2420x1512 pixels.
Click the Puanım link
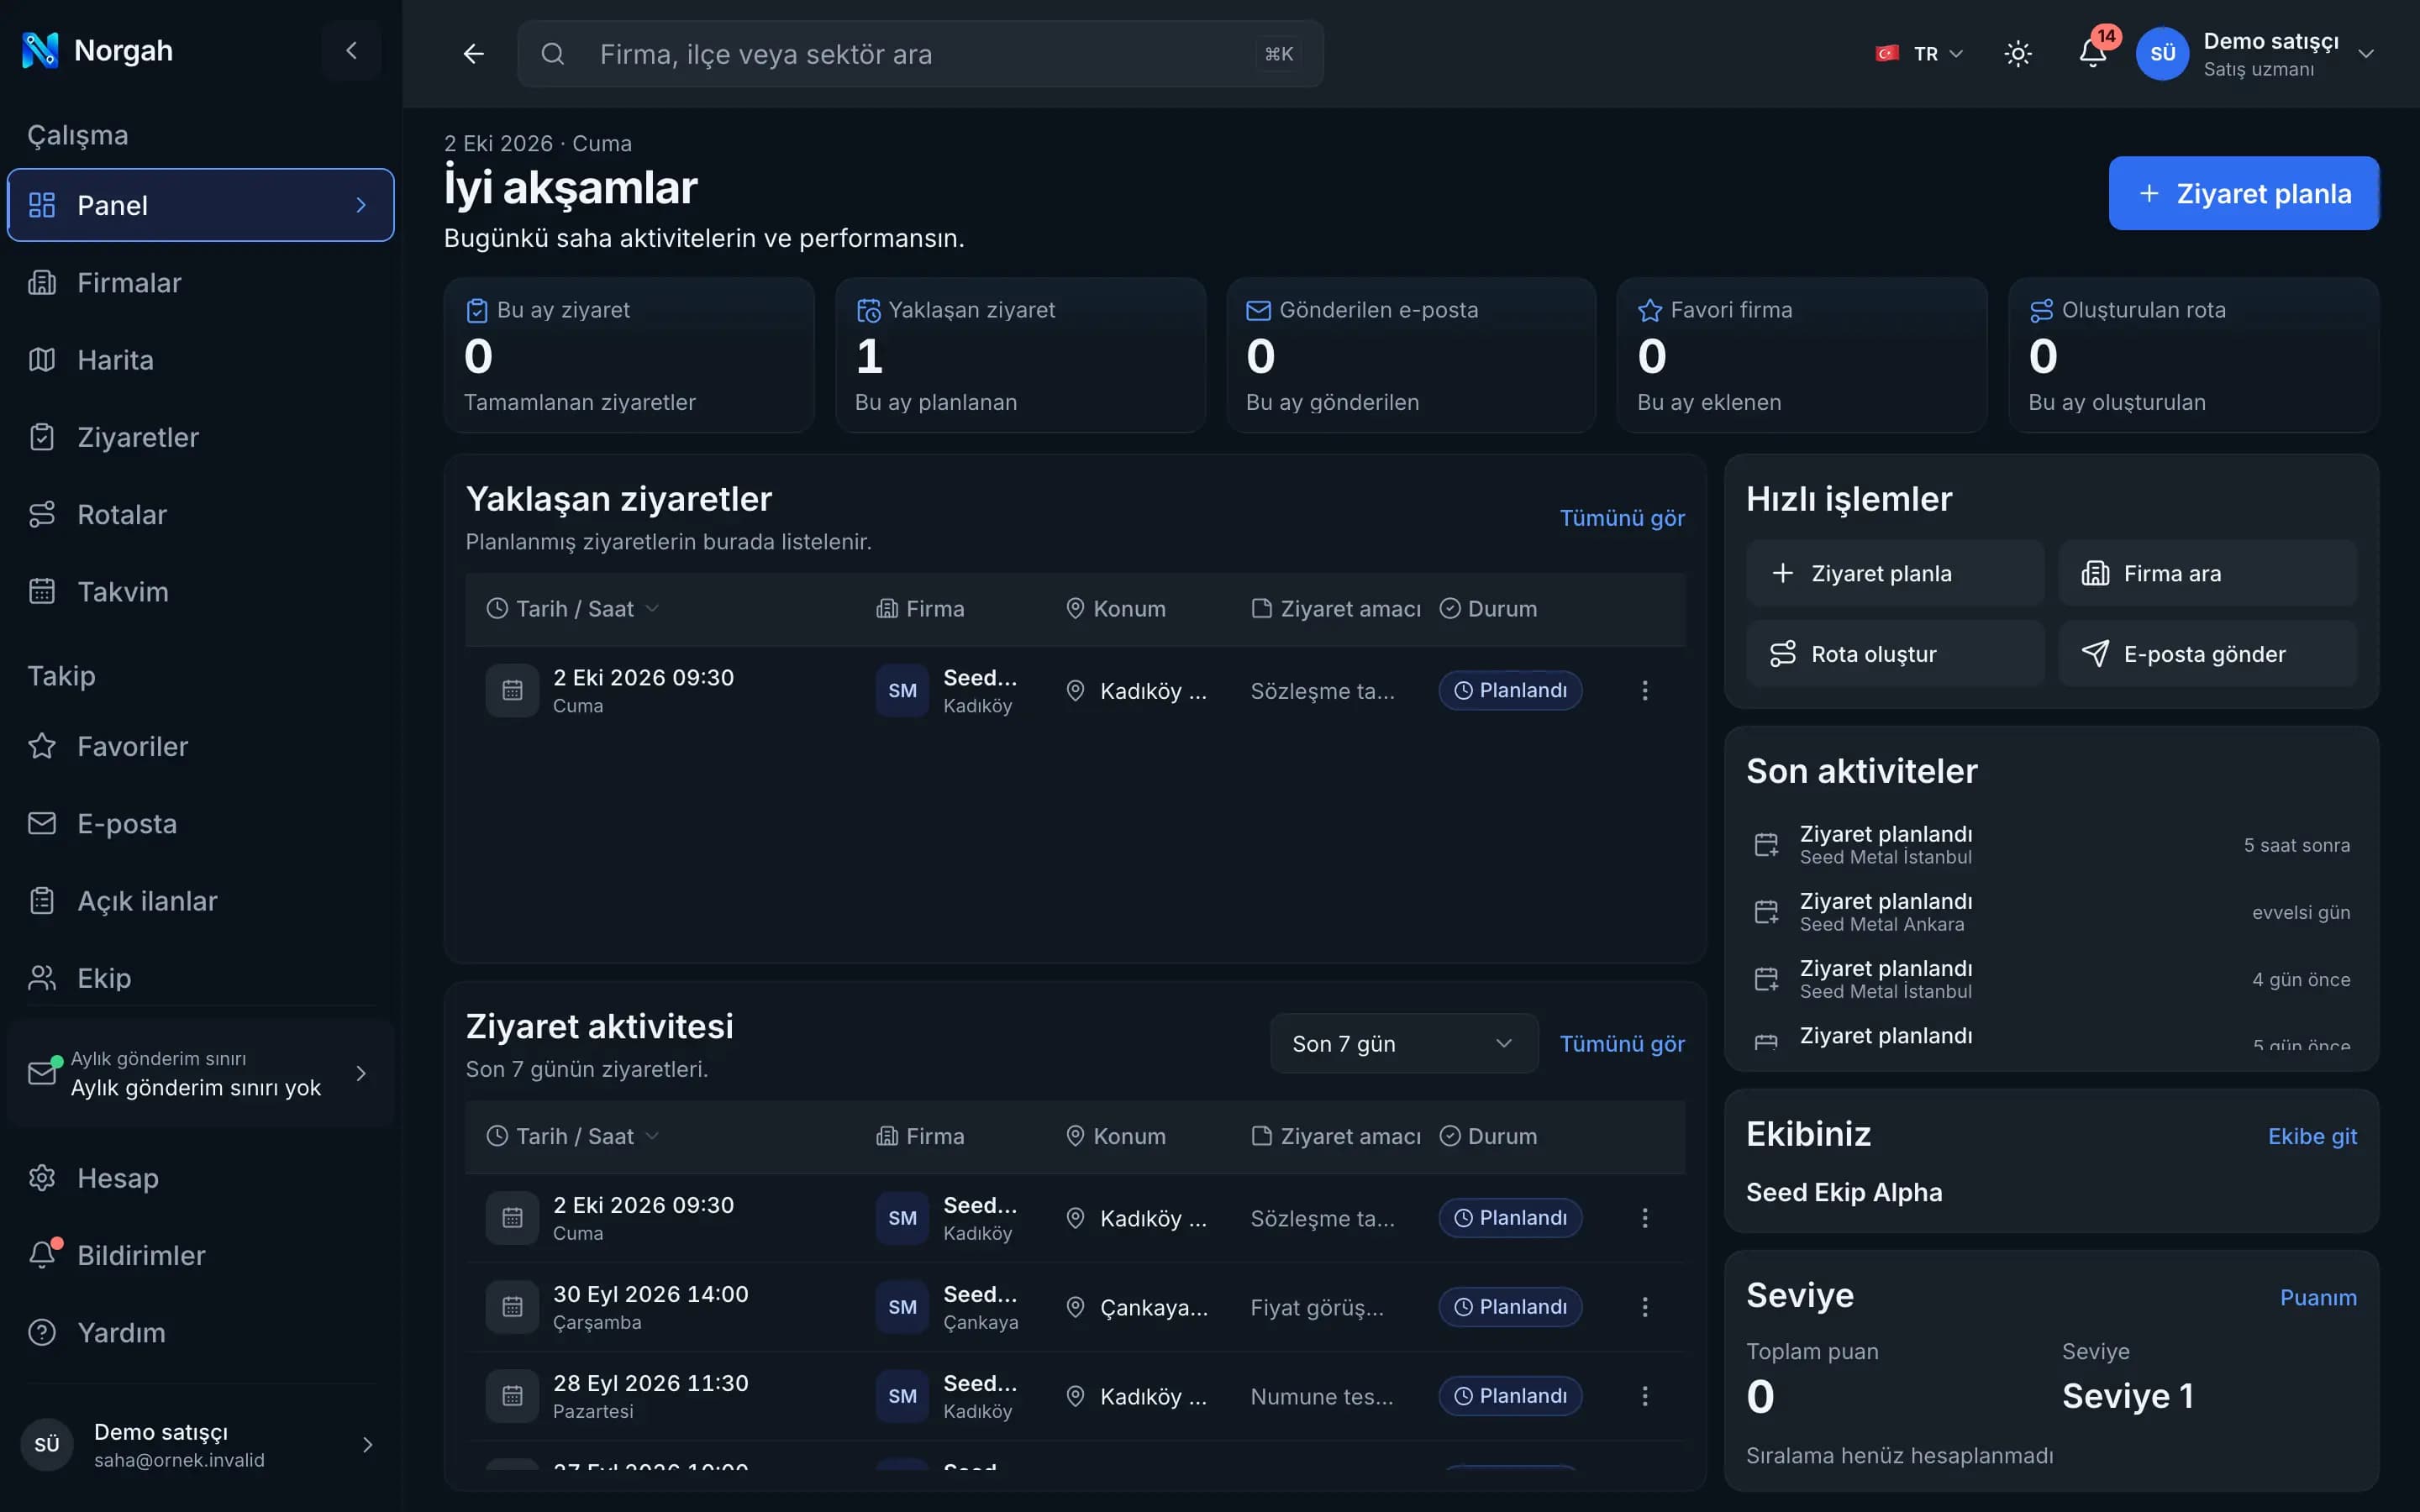[x=2318, y=1298]
